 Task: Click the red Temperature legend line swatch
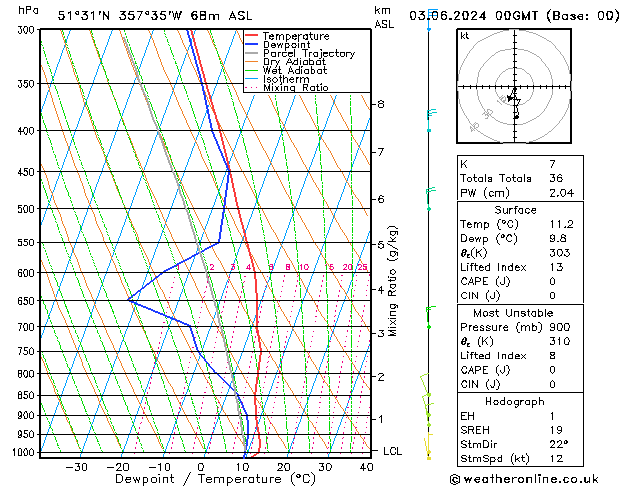(251, 36)
